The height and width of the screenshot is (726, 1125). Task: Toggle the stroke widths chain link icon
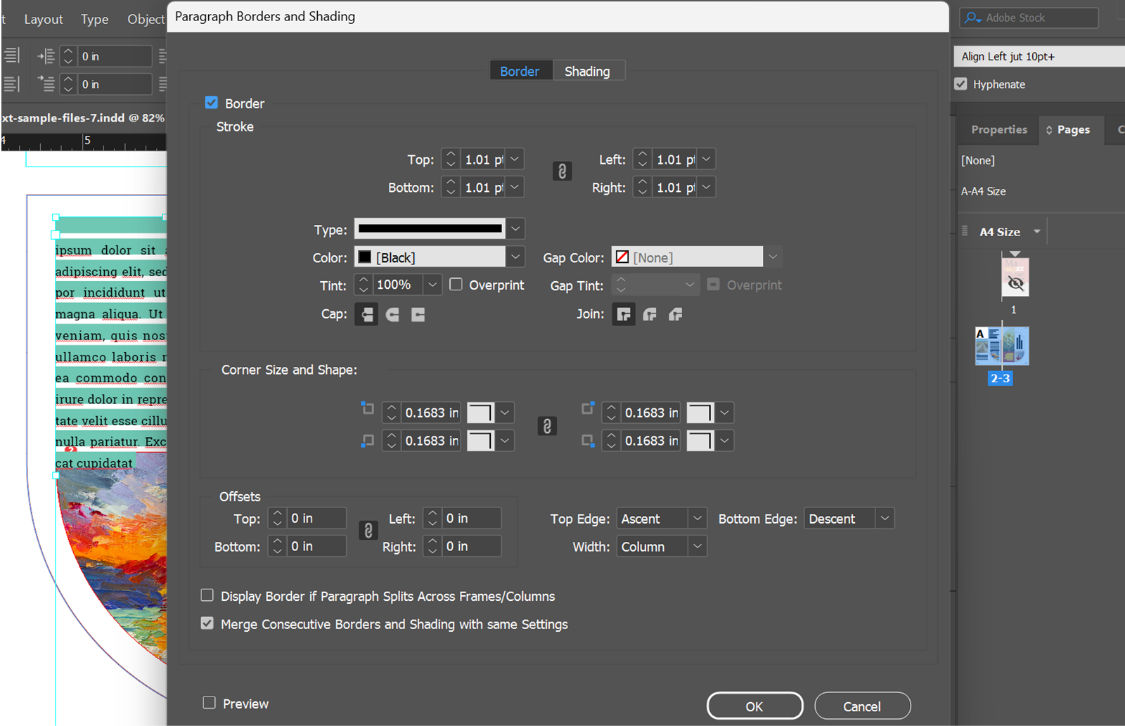[x=562, y=171]
